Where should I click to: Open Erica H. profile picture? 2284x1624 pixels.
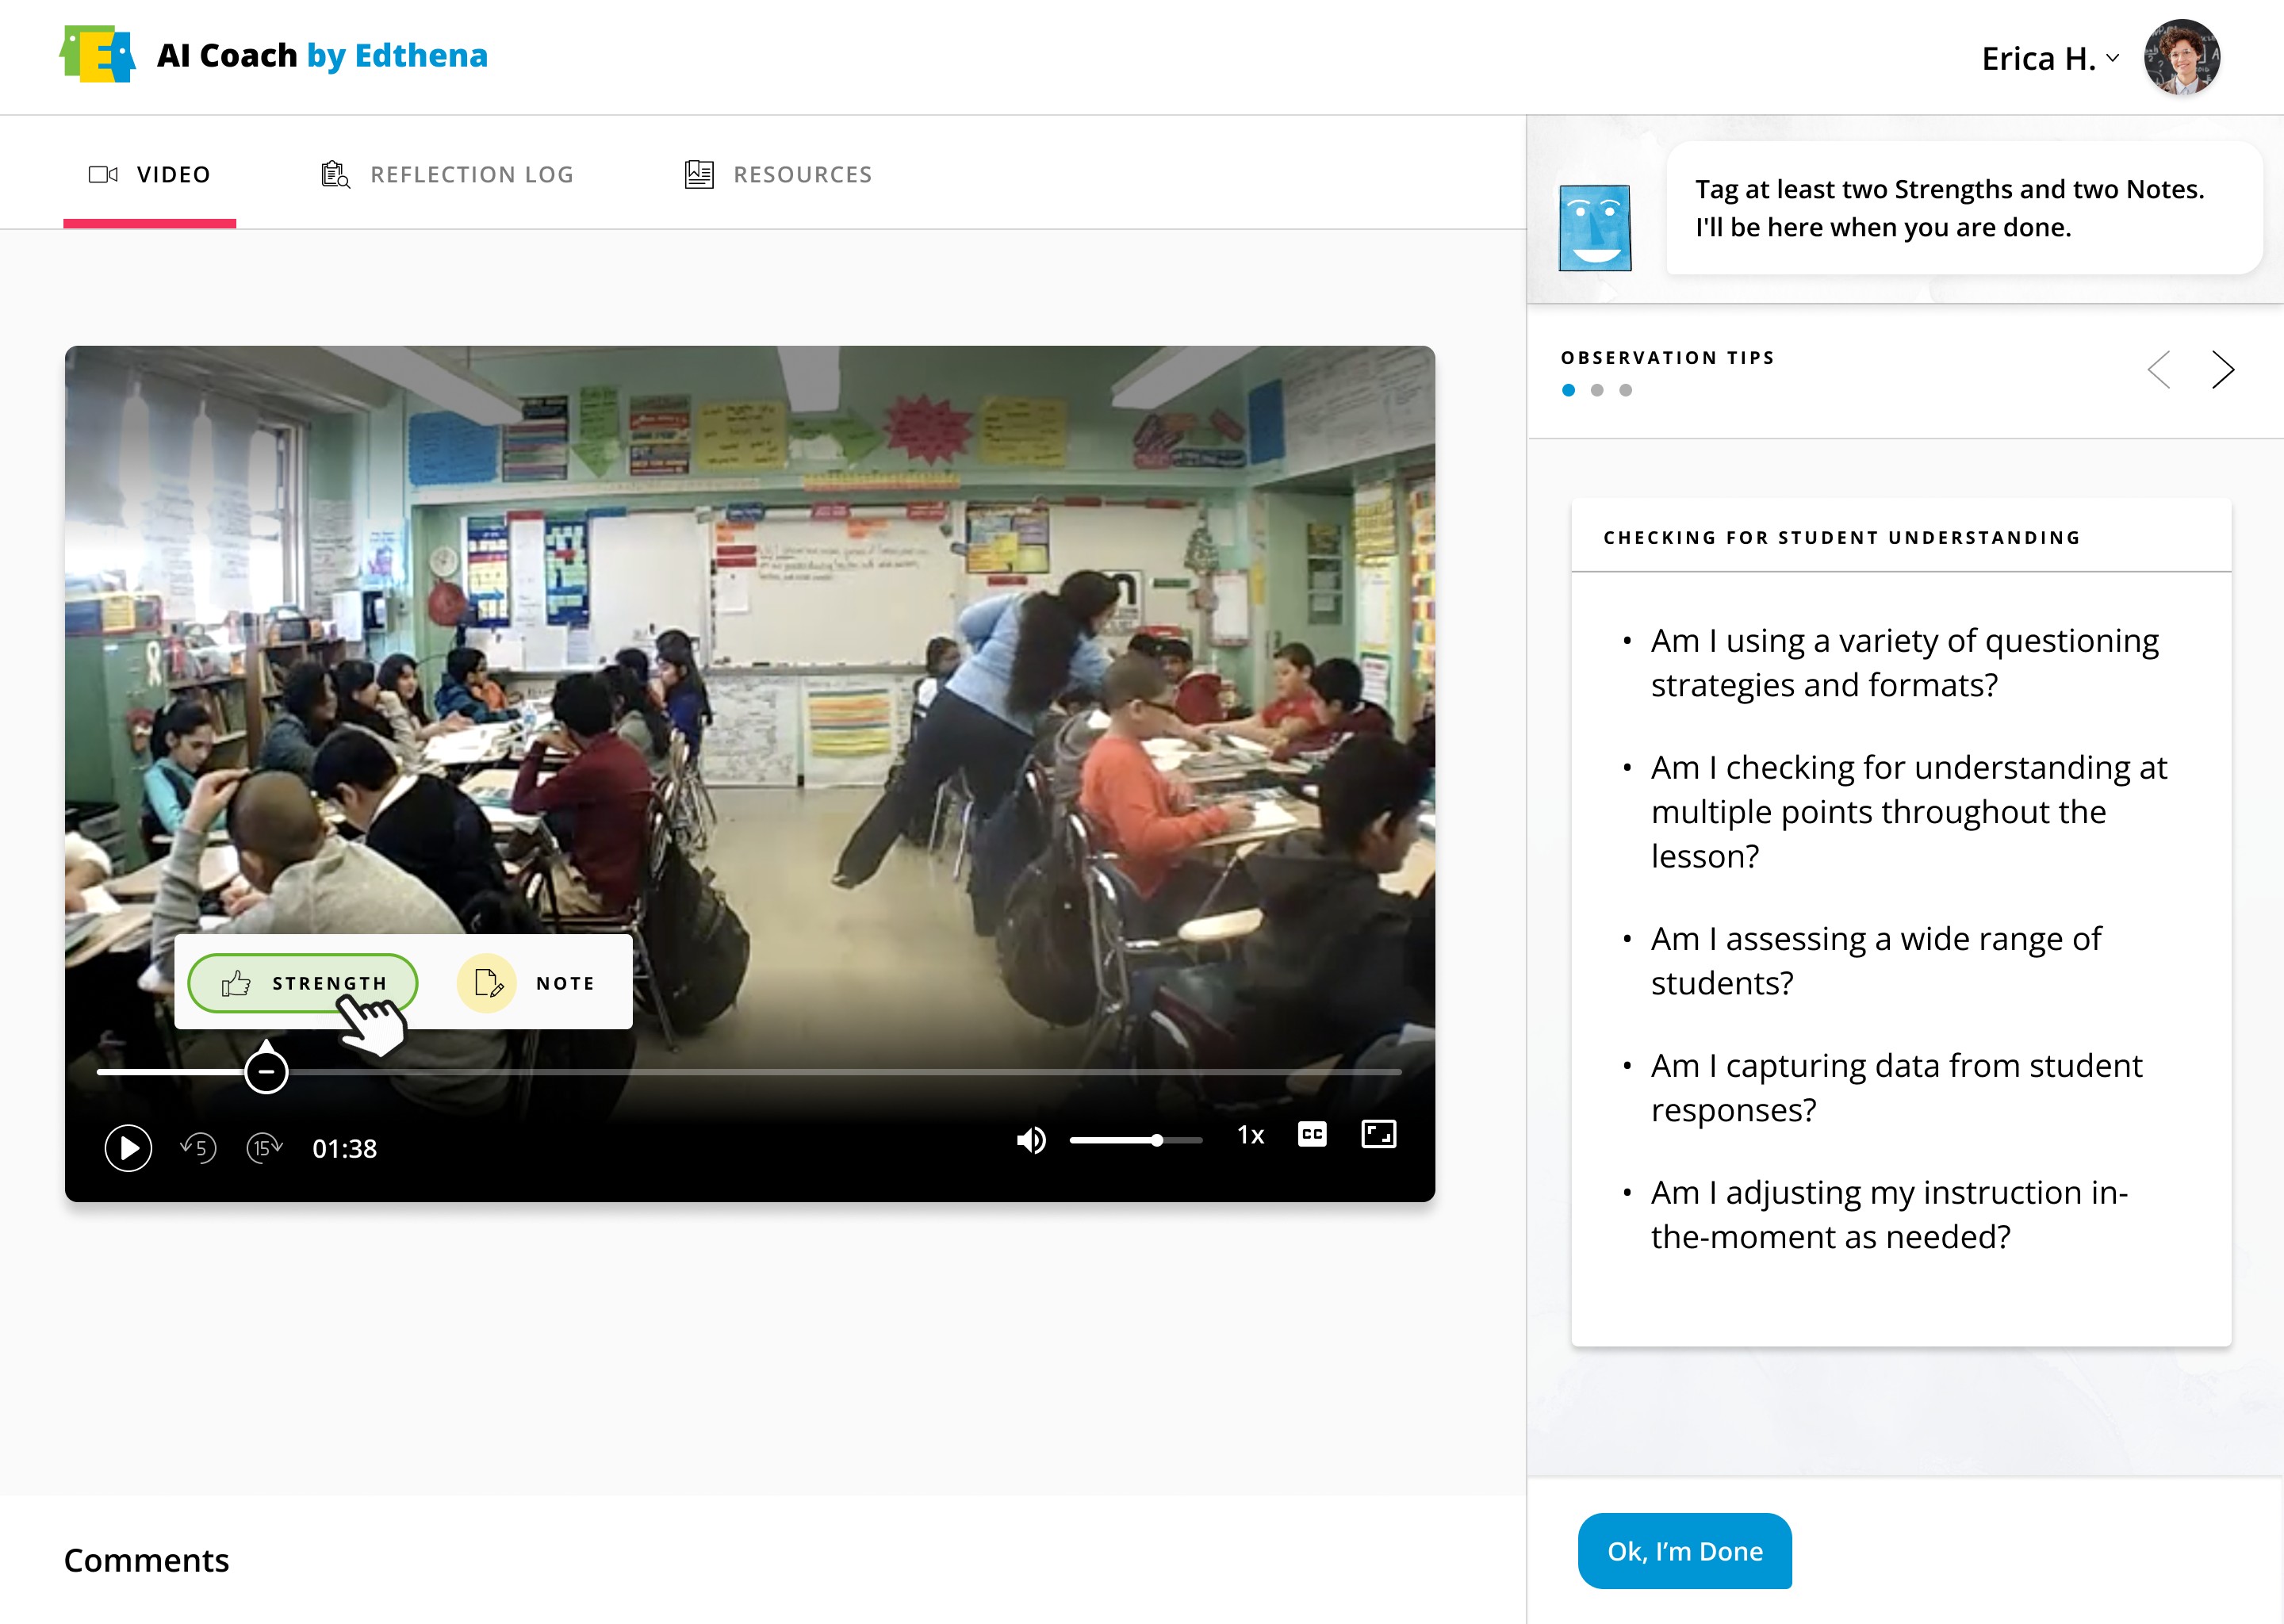coord(2181,58)
